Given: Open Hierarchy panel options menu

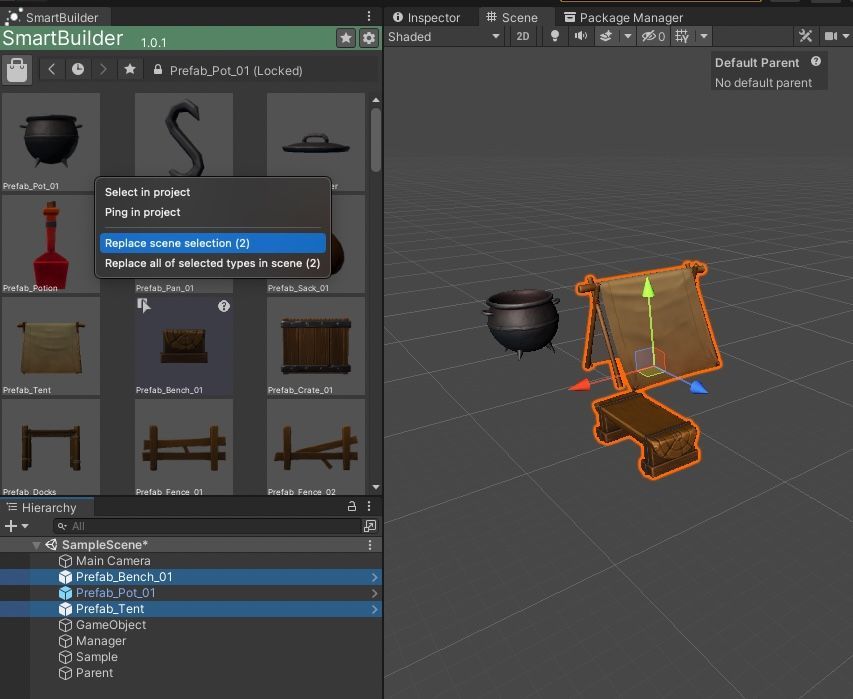Looking at the screenshot, I should point(369,506).
